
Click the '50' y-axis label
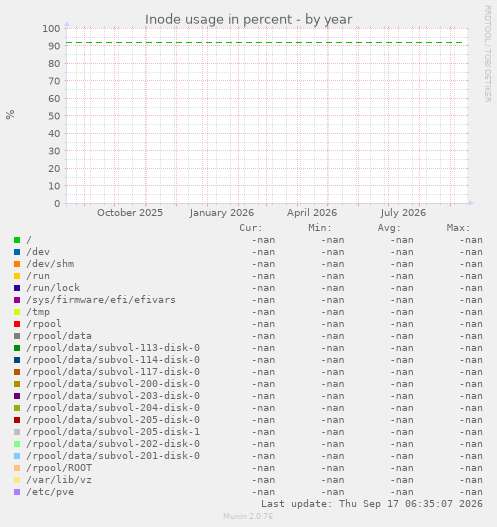[x=54, y=116]
